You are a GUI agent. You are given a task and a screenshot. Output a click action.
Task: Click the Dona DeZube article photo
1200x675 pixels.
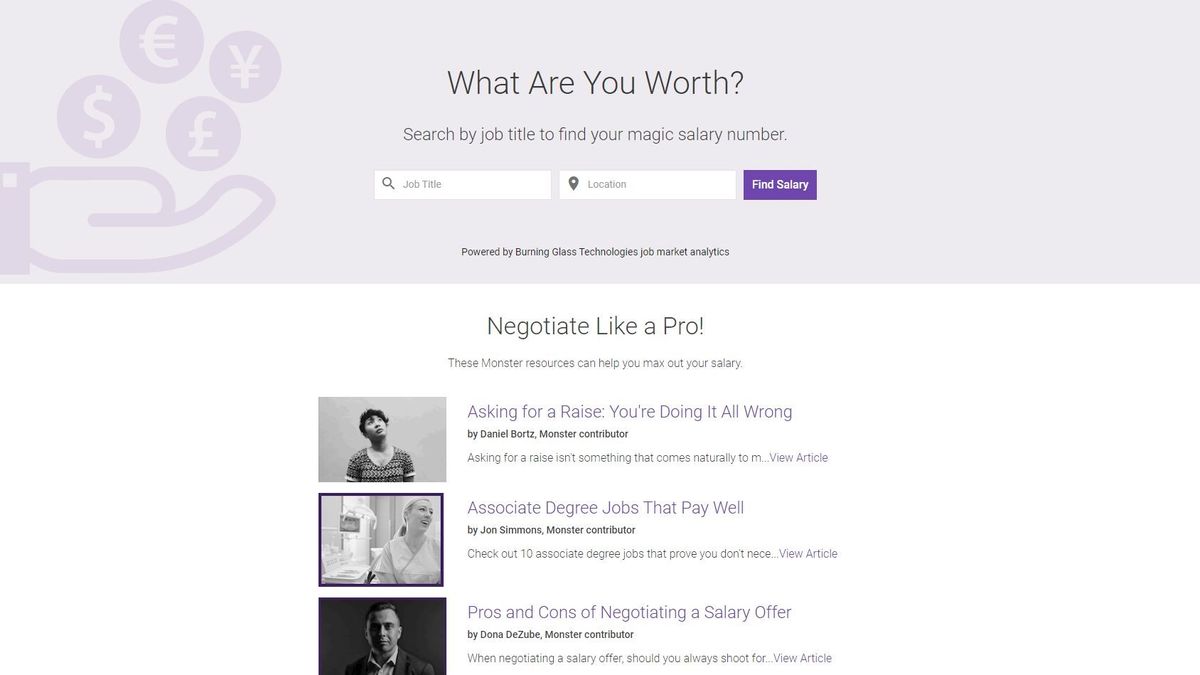381,637
